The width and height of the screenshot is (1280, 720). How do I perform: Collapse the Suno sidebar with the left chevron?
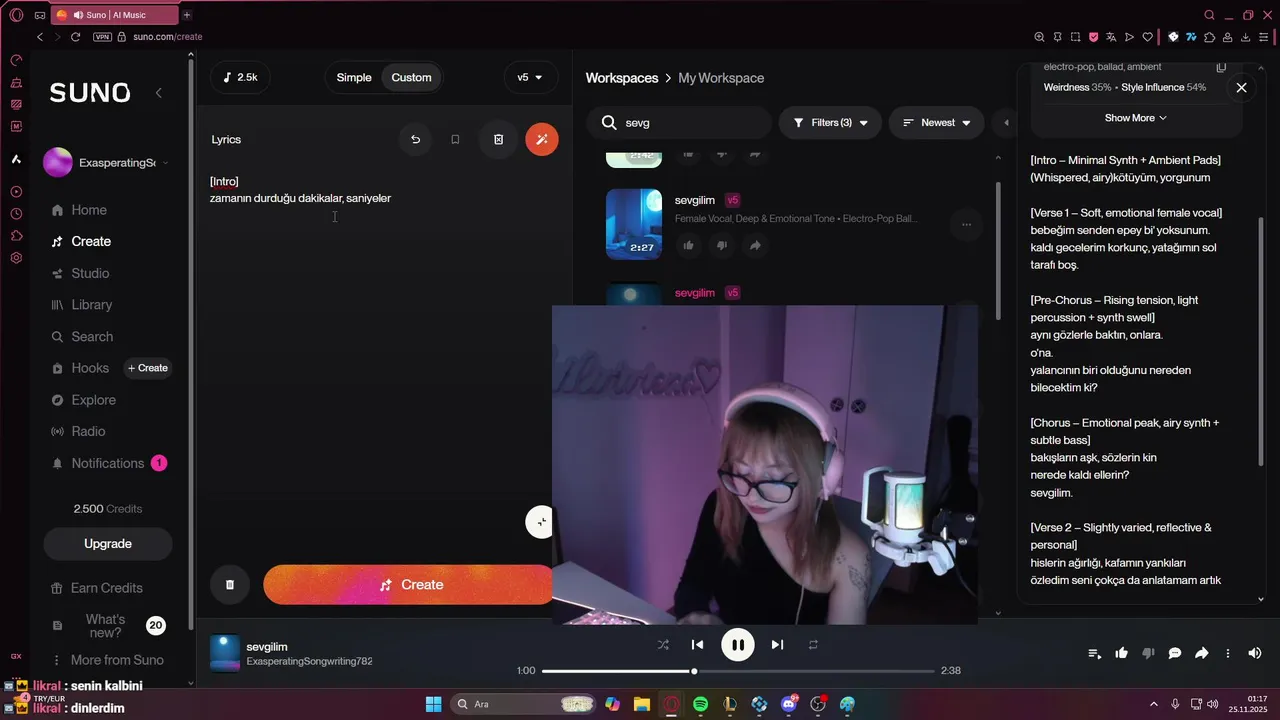(158, 93)
